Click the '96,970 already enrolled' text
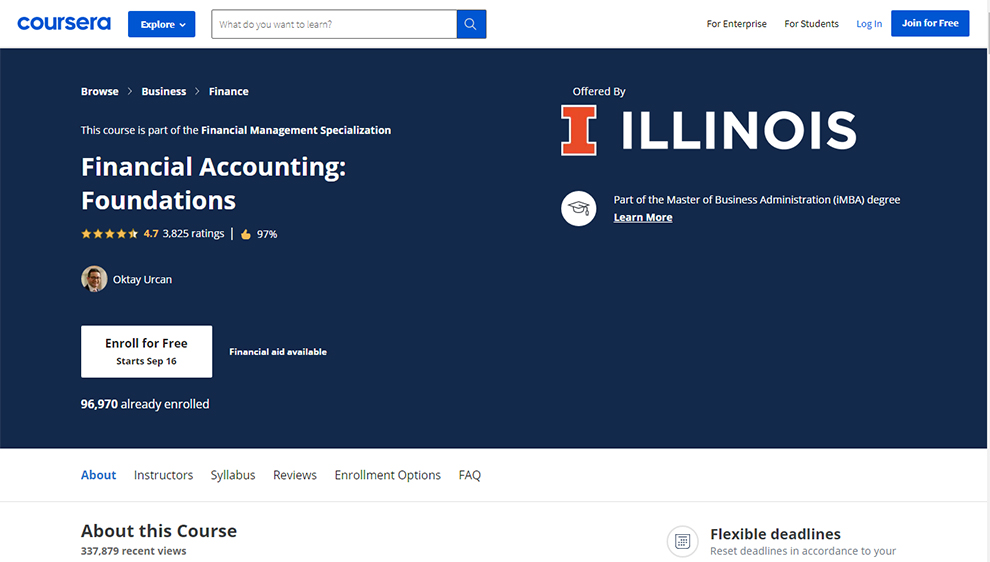 [145, 404]
